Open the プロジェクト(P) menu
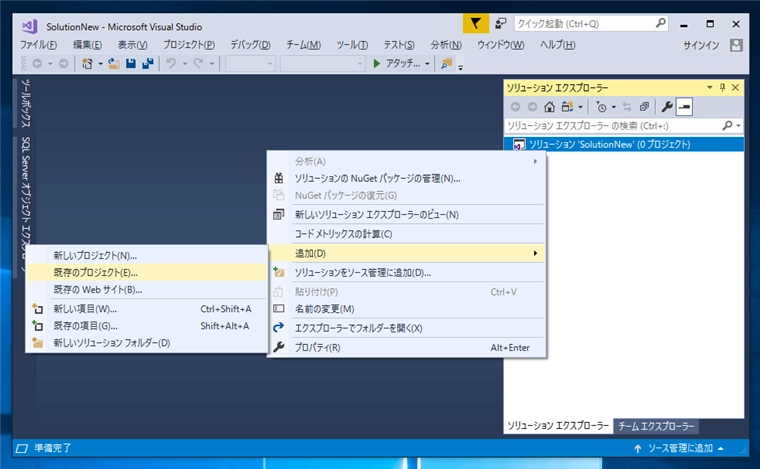This screenshot has width=760, height=469. pos(189,45)
